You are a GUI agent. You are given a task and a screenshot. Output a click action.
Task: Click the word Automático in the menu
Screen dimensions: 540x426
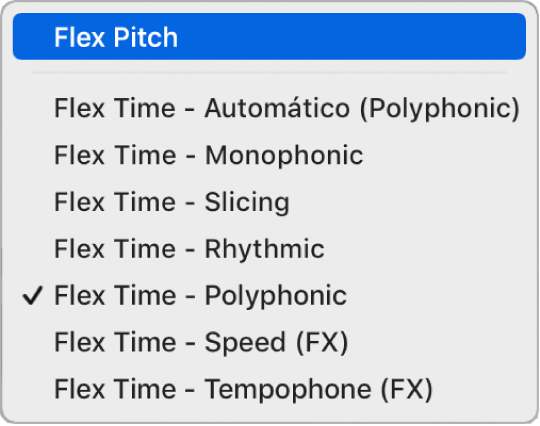[277, 108]
